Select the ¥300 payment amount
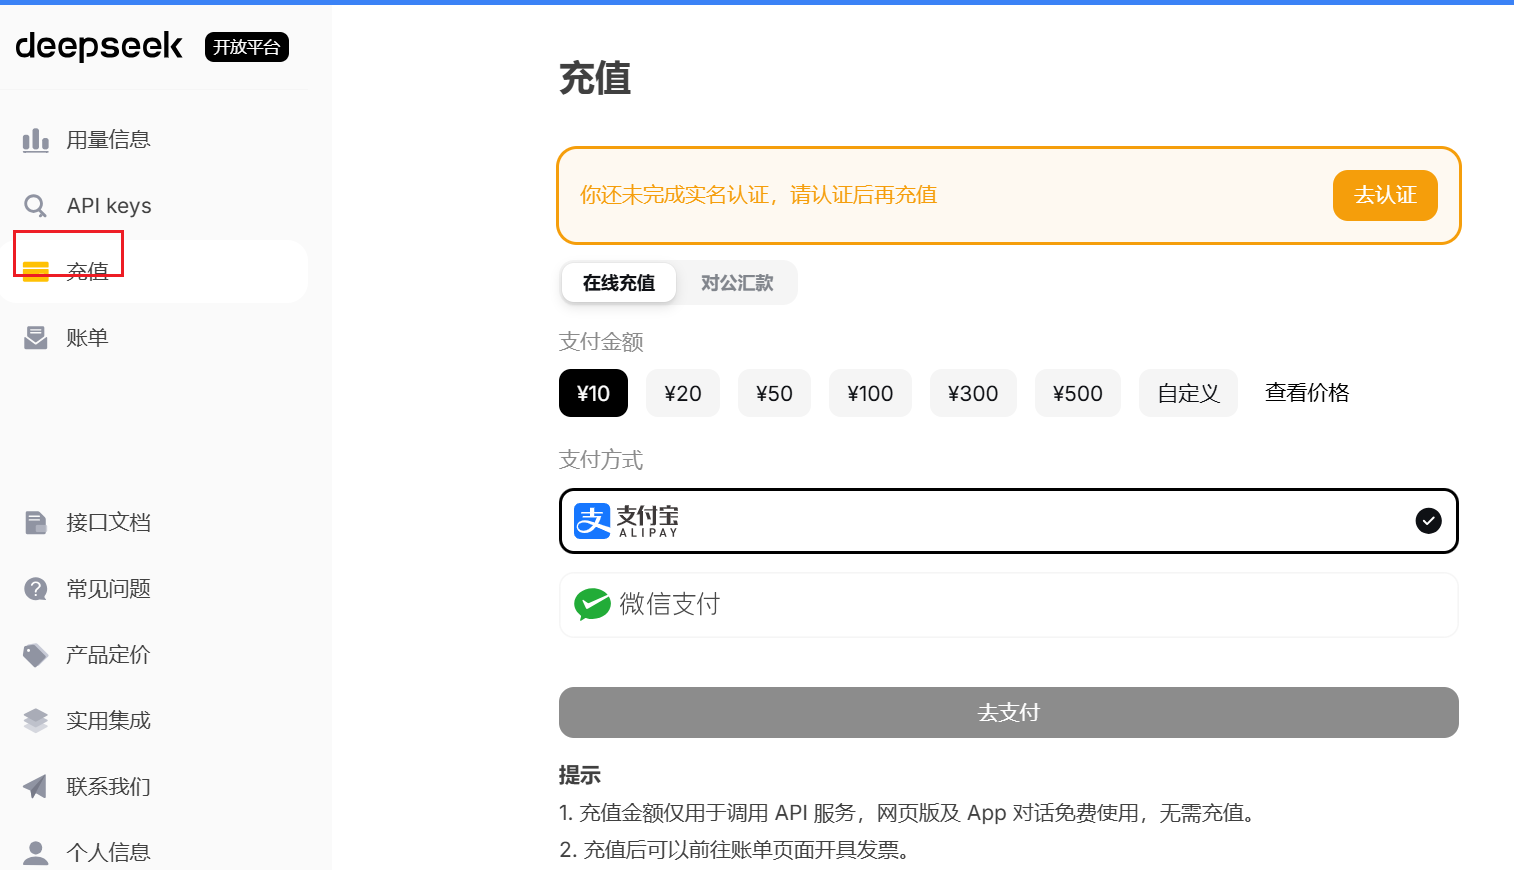 tap(973, 393)
